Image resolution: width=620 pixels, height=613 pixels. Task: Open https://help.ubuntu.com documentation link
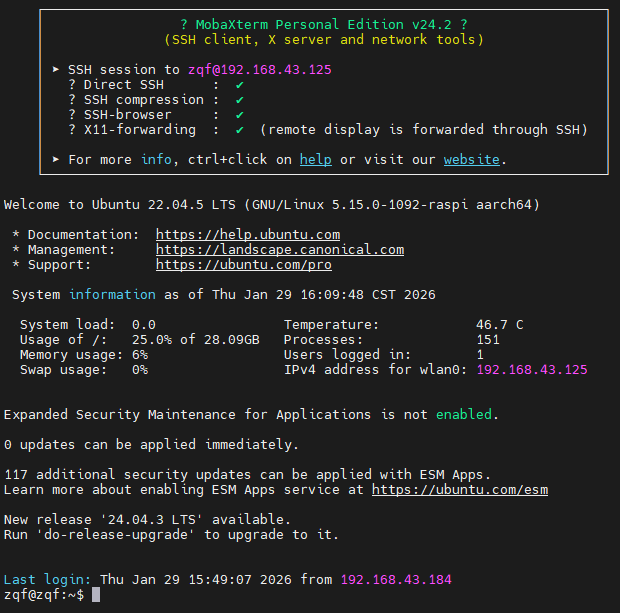248,235
